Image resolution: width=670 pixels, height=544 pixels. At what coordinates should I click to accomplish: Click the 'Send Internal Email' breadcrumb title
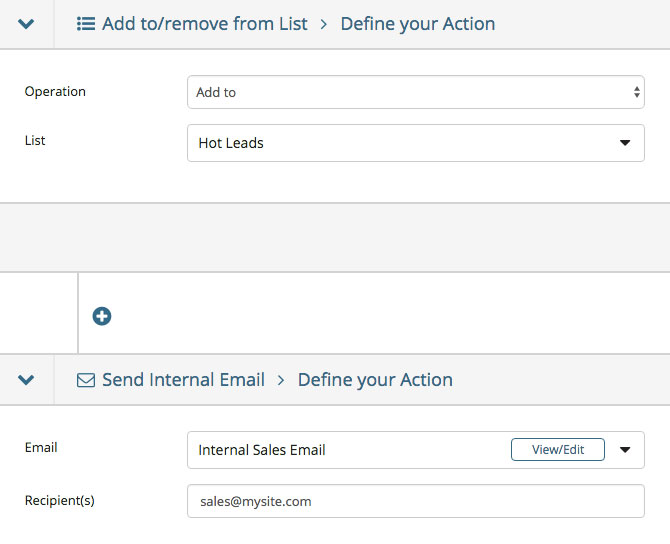183,380
